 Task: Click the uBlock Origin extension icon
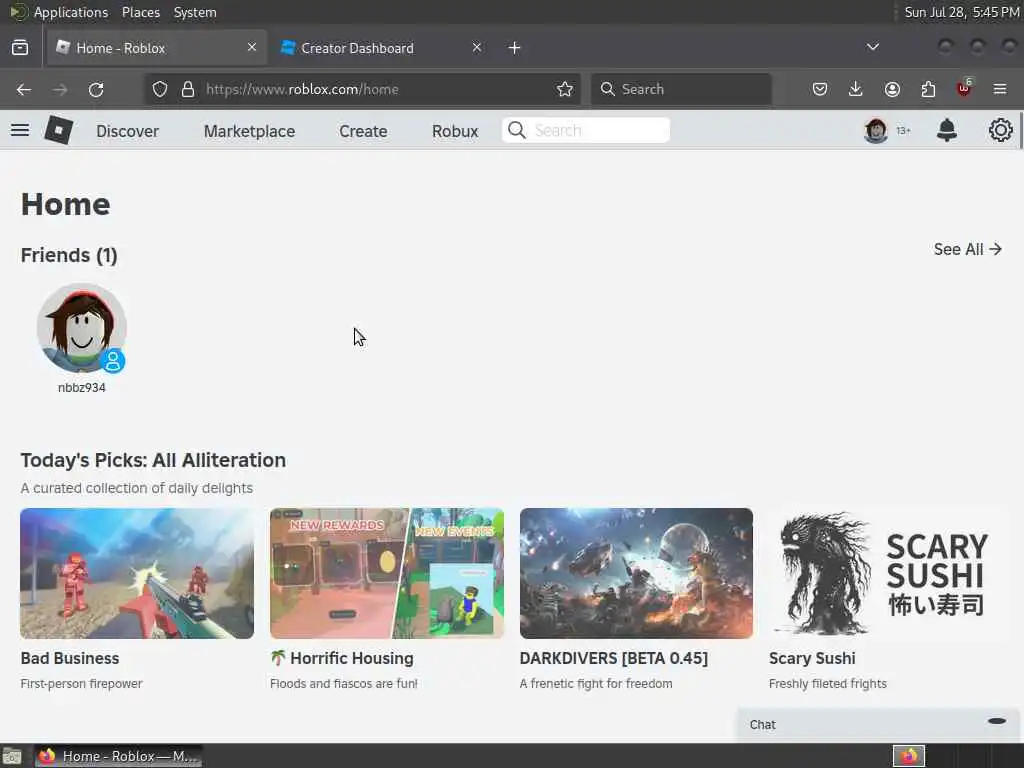pyautogui.click(x=964, y=88)
